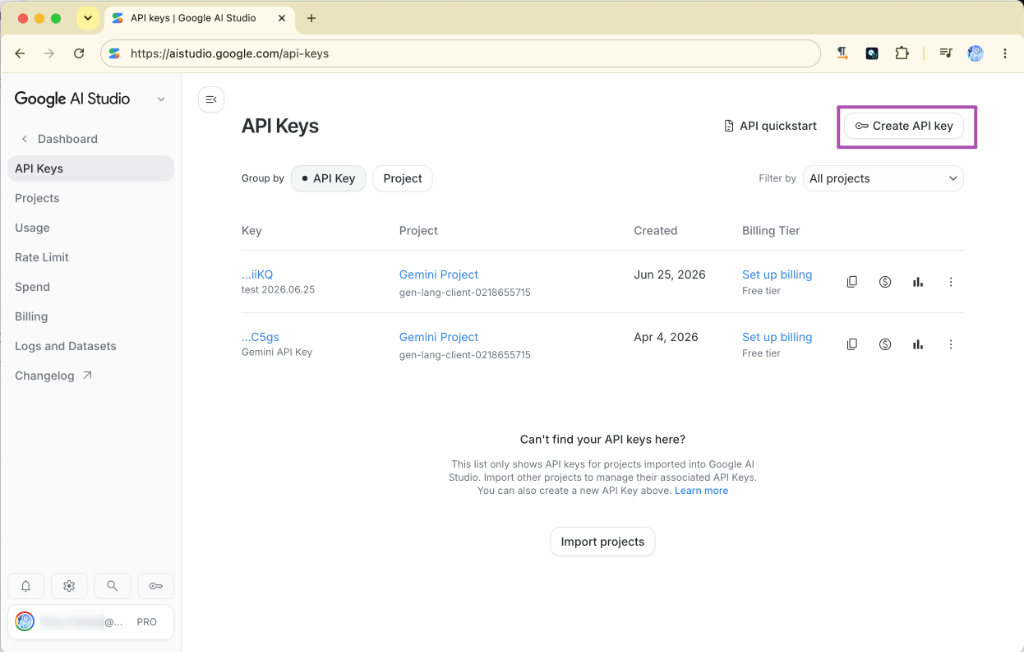Group the list by API Key

click(328, 178)
